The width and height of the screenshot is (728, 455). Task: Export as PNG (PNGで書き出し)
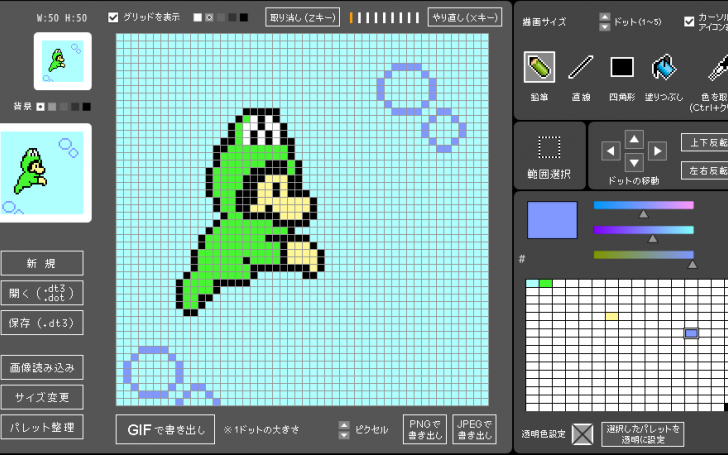click(x=425, y=429)
